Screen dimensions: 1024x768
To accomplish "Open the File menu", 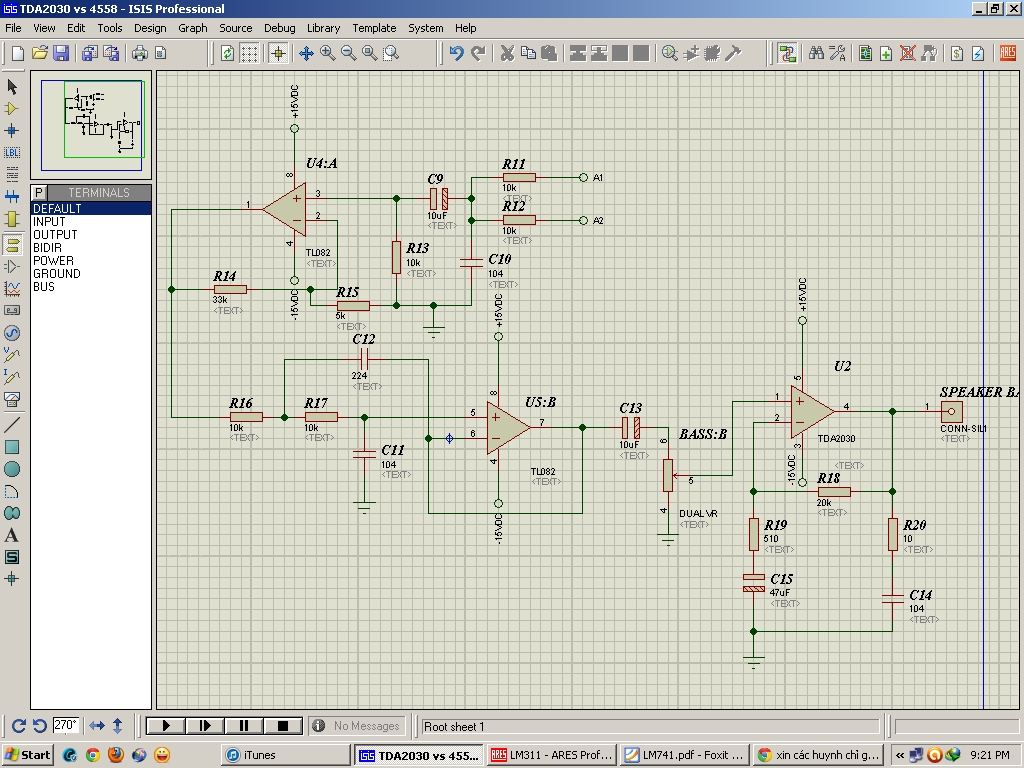I will point(13,28).
